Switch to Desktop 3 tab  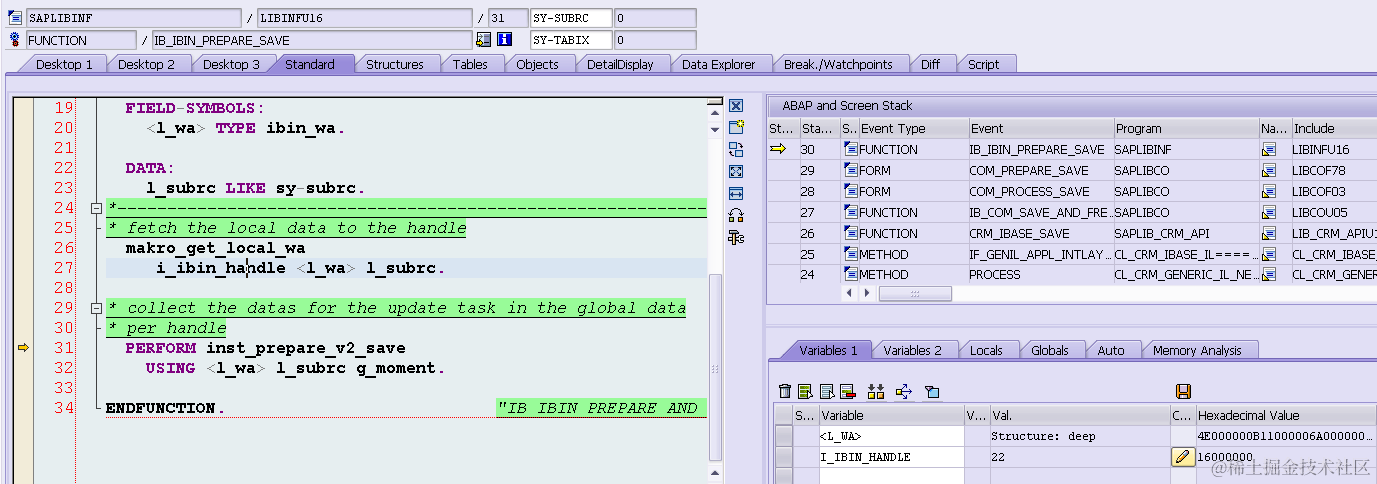[231, 64]
